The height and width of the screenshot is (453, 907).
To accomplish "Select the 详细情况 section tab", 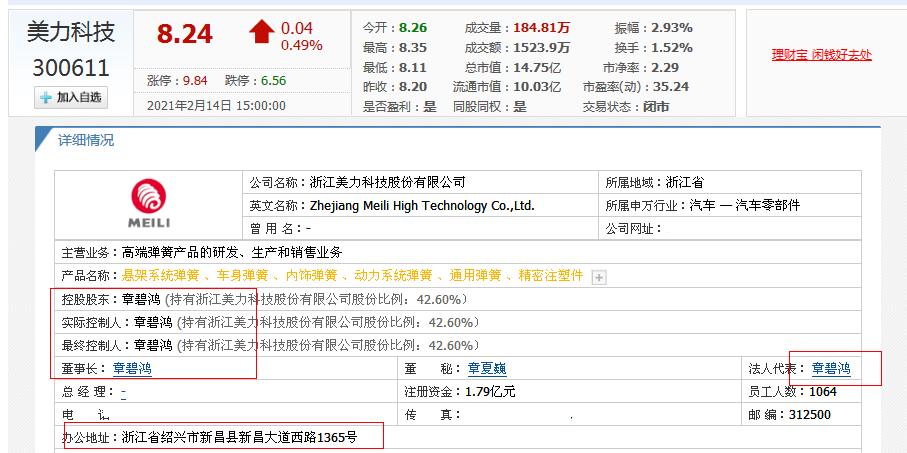I will point(86,140).
